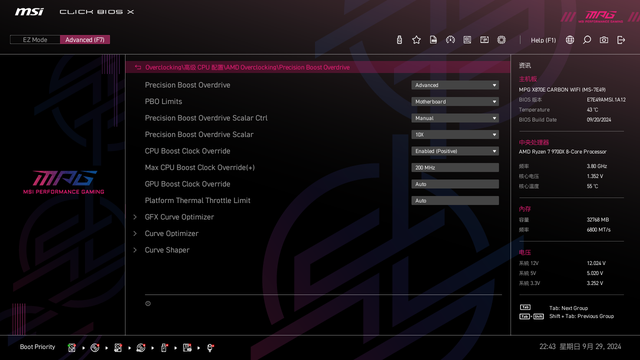The height and width of the screenshot is (360, 640).
Task: Switch to EZ Mode
Action: click(35, 40)
